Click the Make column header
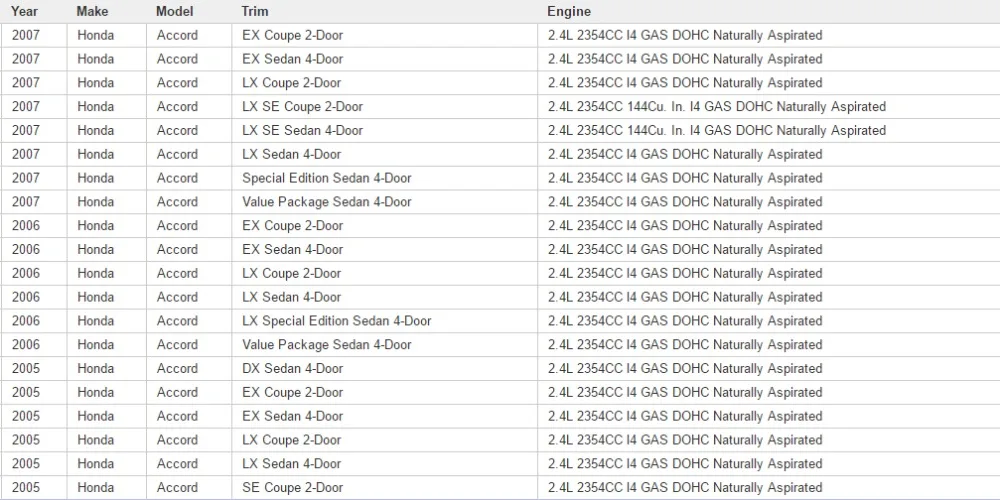This screenshot has height=500, width=1000. click(92, 11)
